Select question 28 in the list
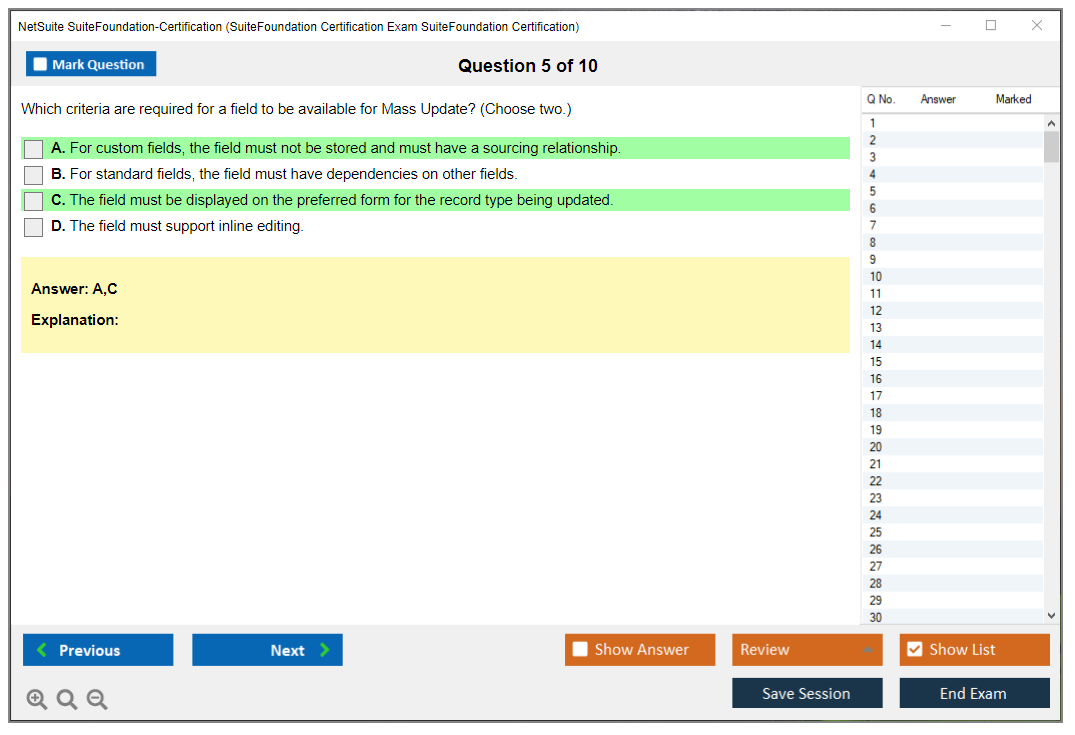 coord(952,583)
